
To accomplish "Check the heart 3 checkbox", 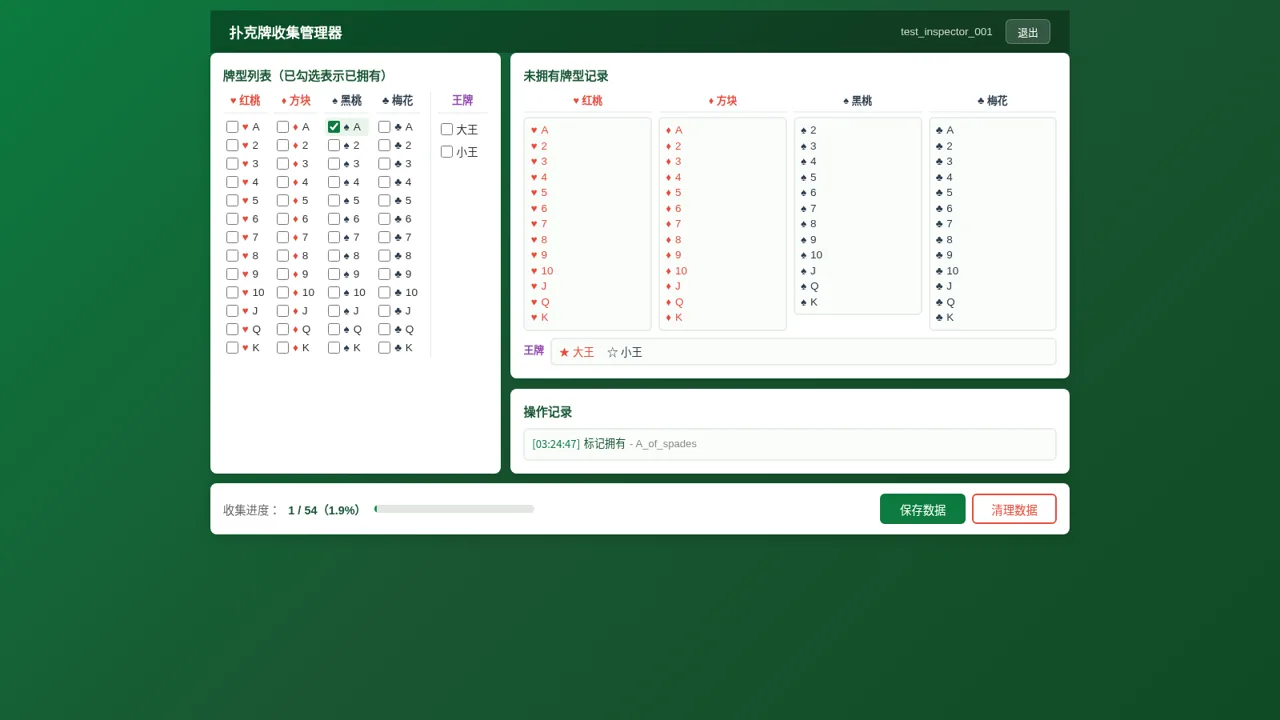I will coord(232,164).
